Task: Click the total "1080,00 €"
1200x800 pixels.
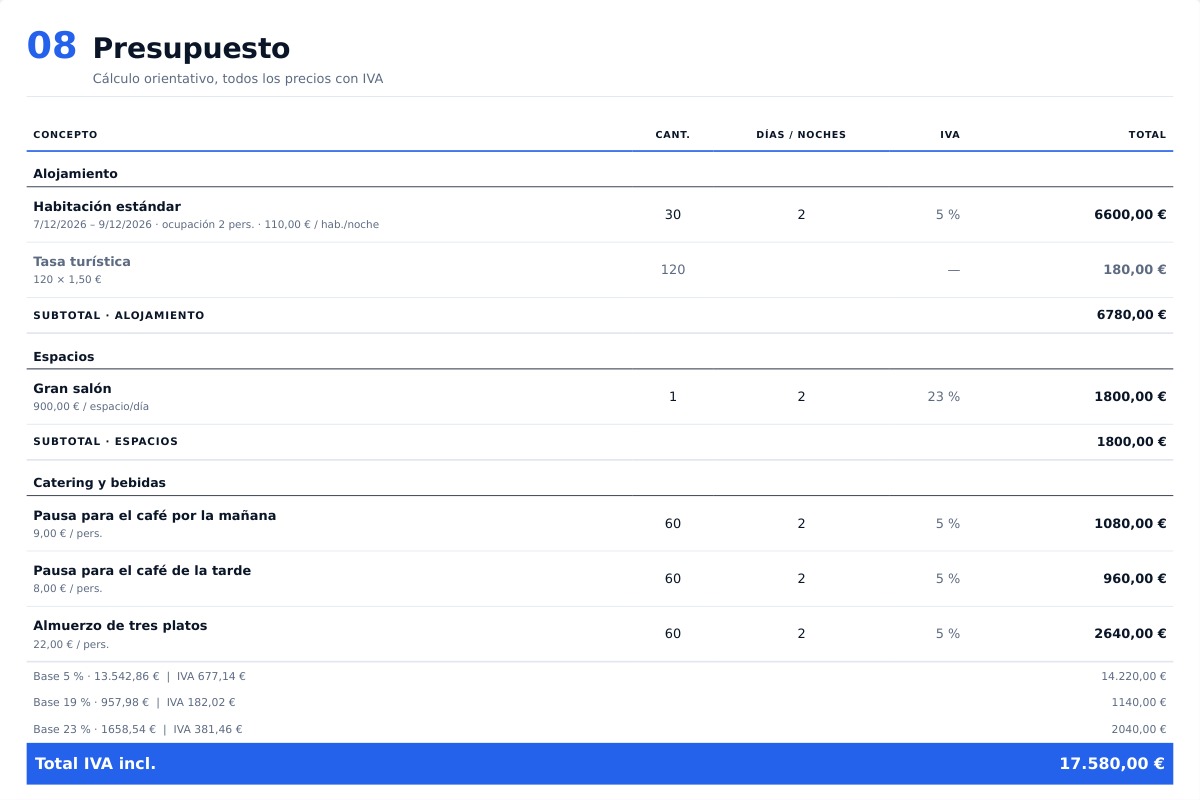Action: 1130,524
